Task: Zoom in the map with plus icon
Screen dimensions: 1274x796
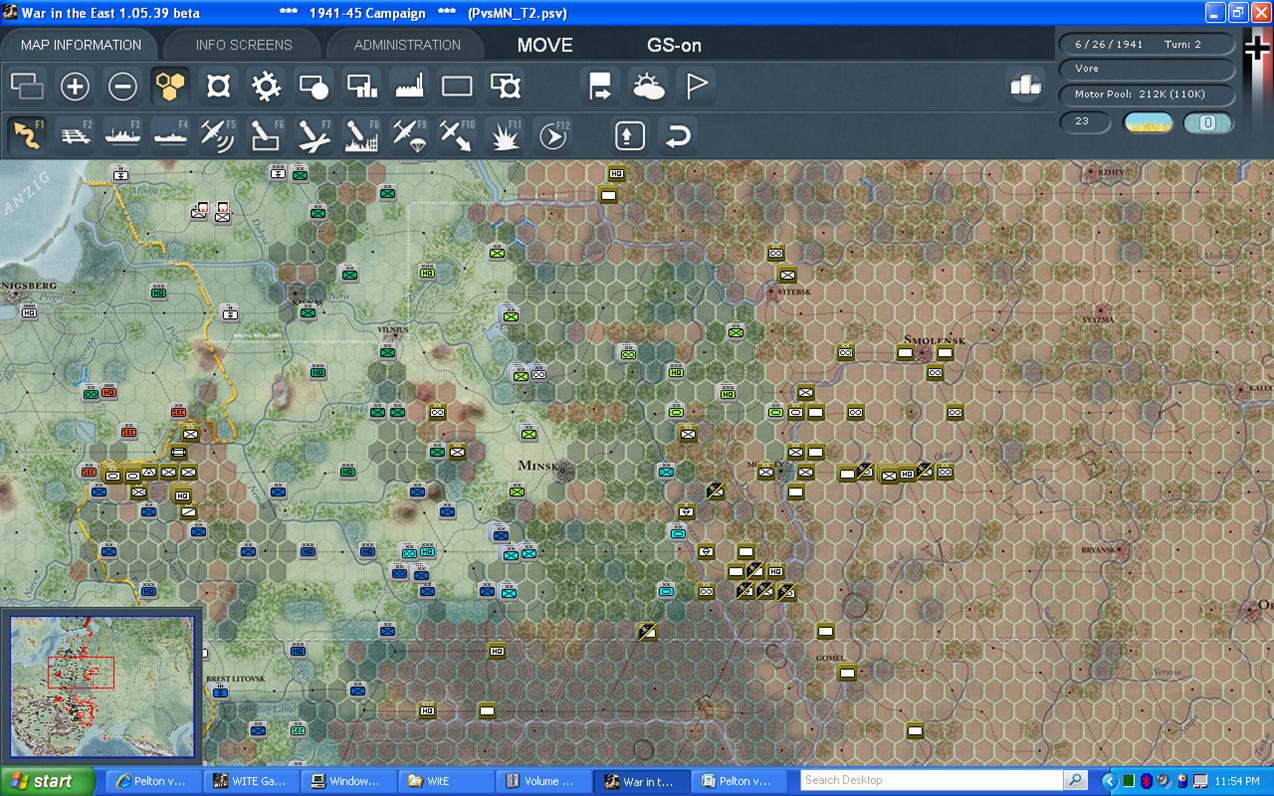Action: tap(75, 87)
